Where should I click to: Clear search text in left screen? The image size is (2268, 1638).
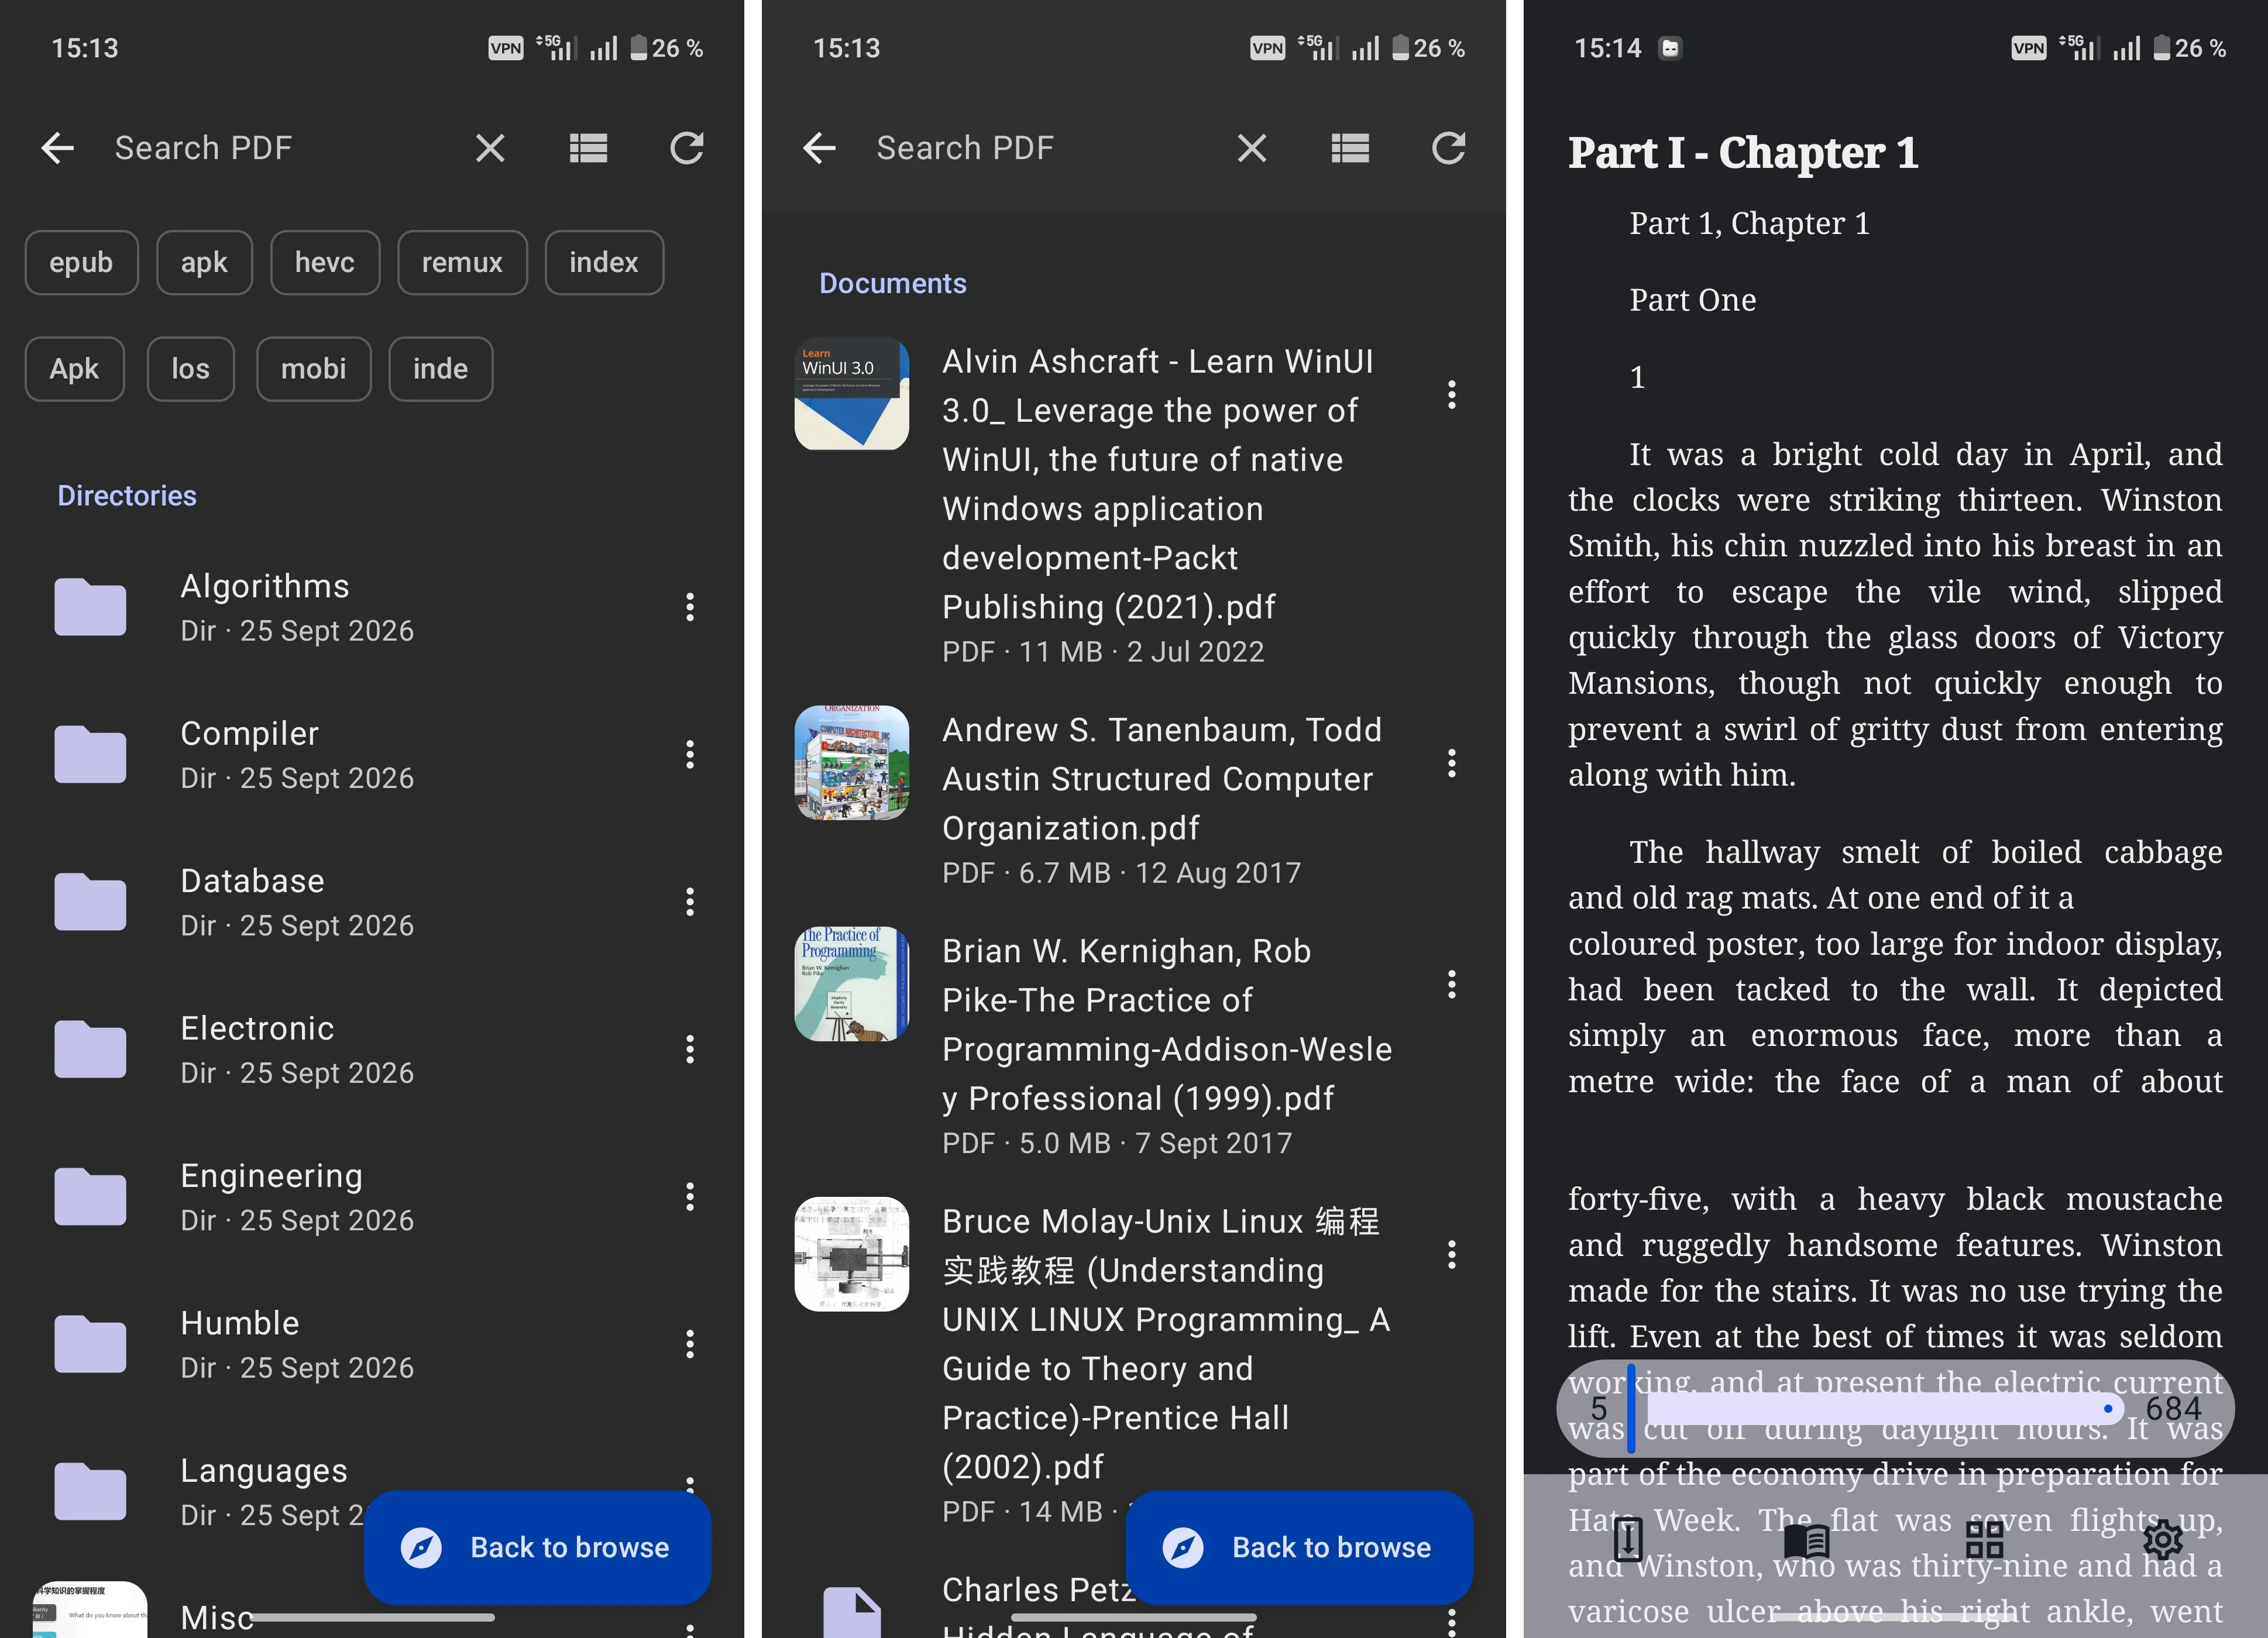(x=490, y=148)
